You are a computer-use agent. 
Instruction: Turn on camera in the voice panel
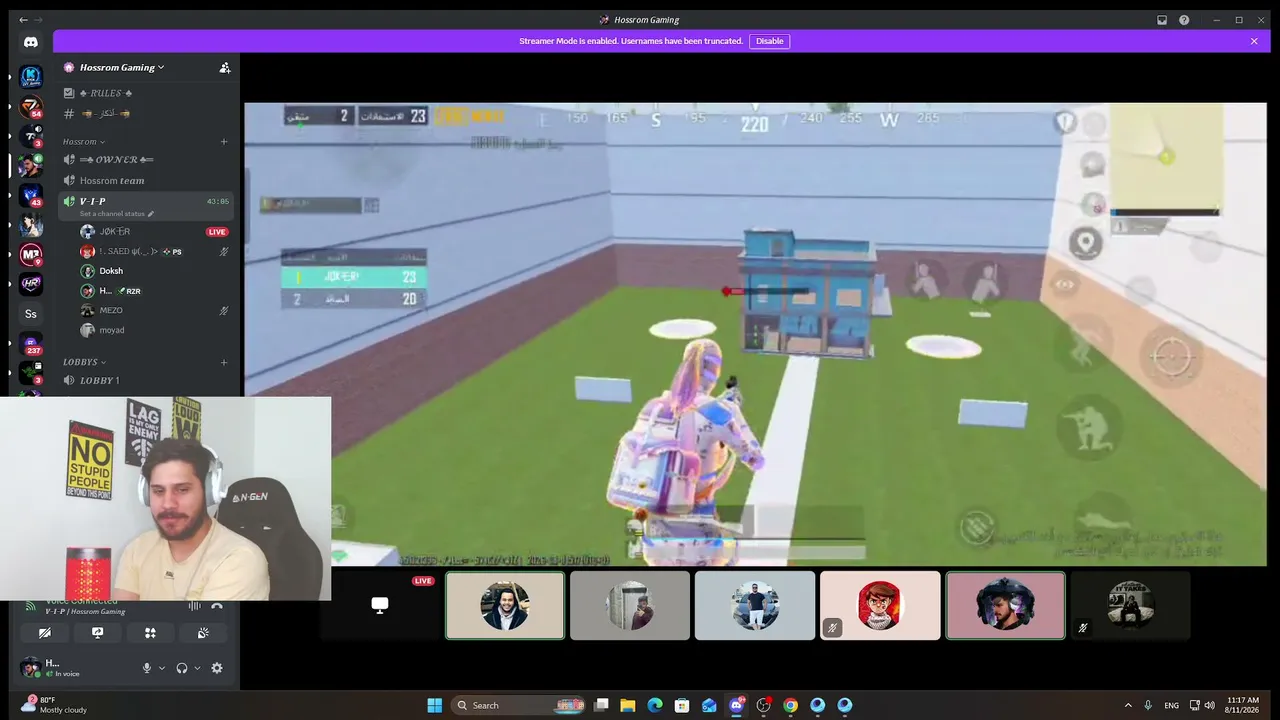(x=44, y=633)
